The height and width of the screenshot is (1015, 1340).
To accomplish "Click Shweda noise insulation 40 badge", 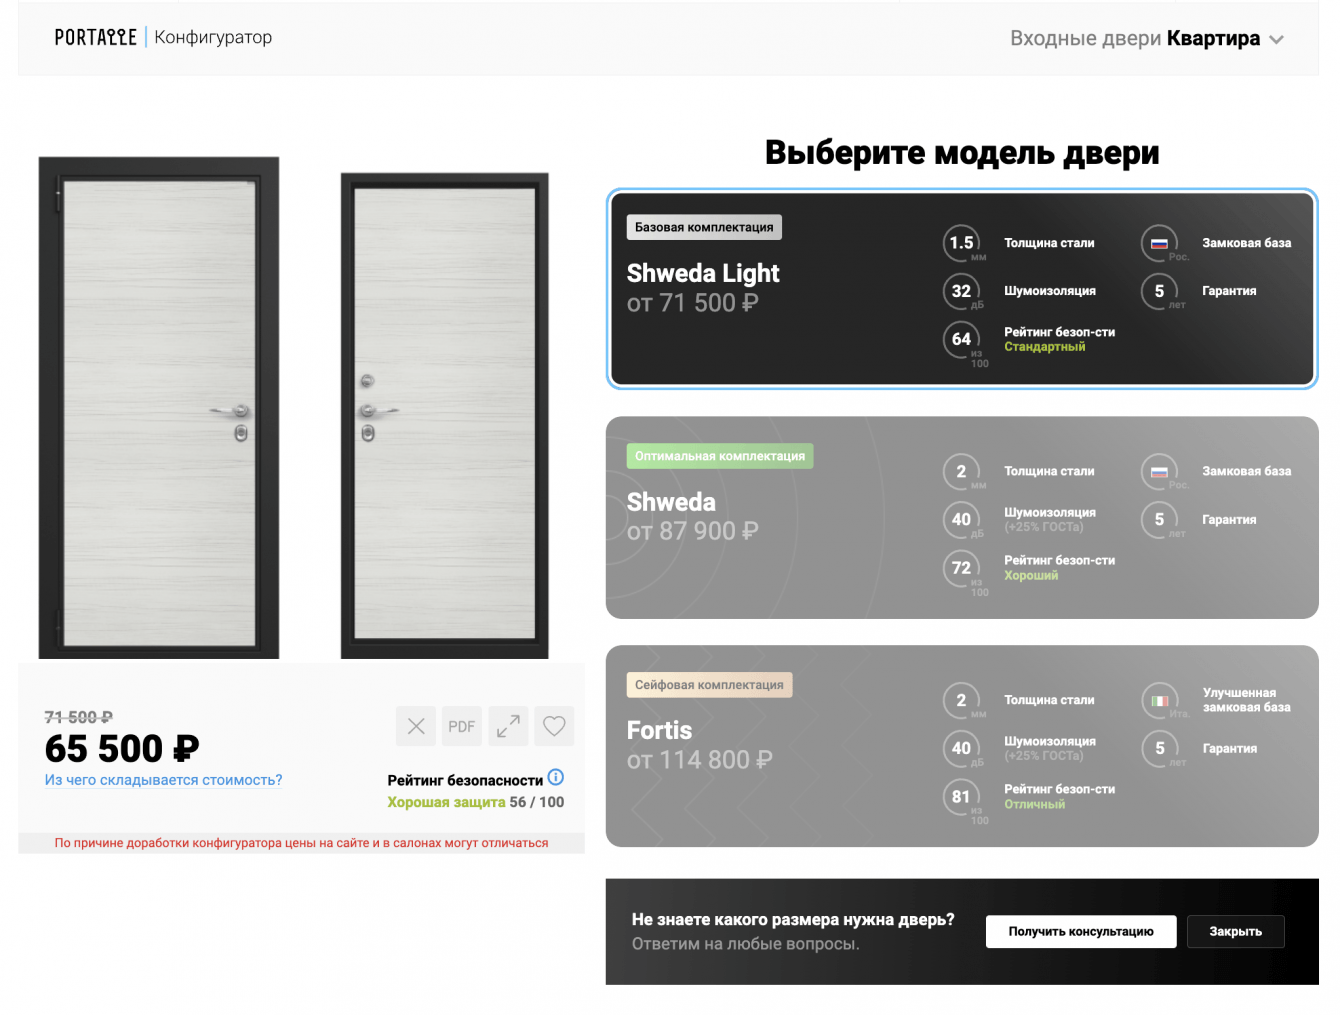I will (961, 519).
